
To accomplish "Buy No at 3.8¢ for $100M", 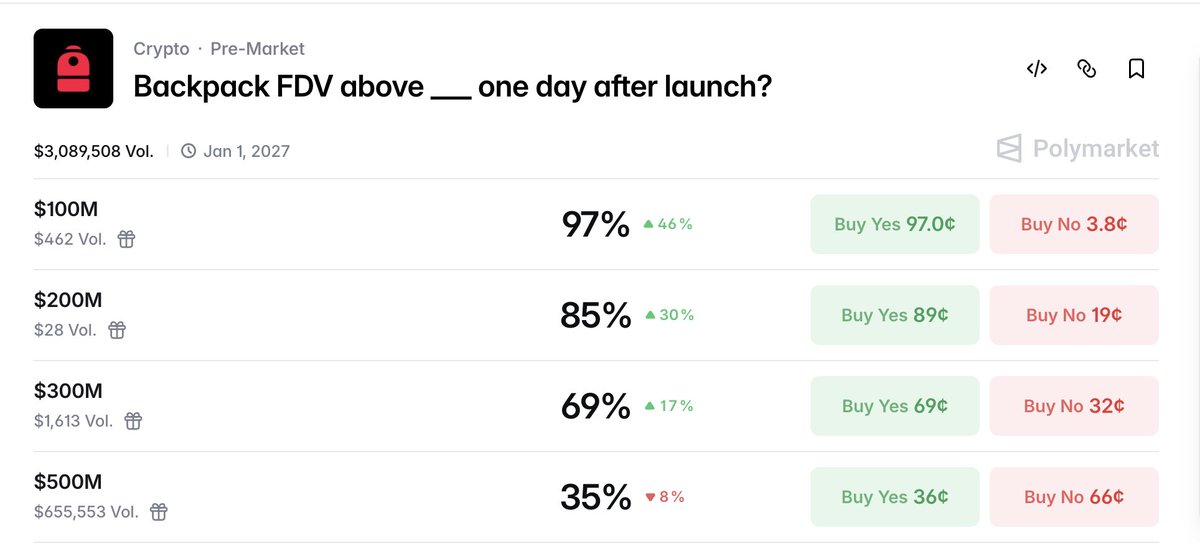I will click(1074, 224).
